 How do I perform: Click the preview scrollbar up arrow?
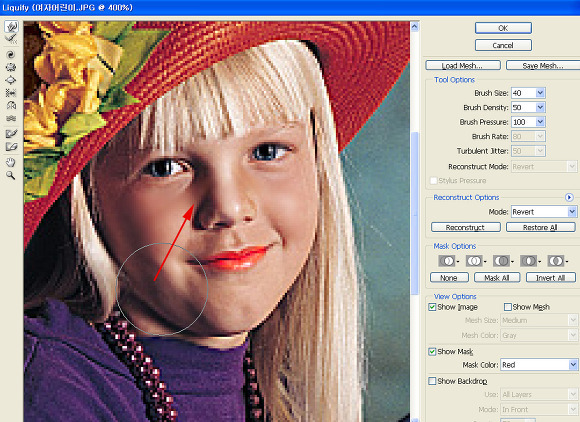[x=415, y=27]
